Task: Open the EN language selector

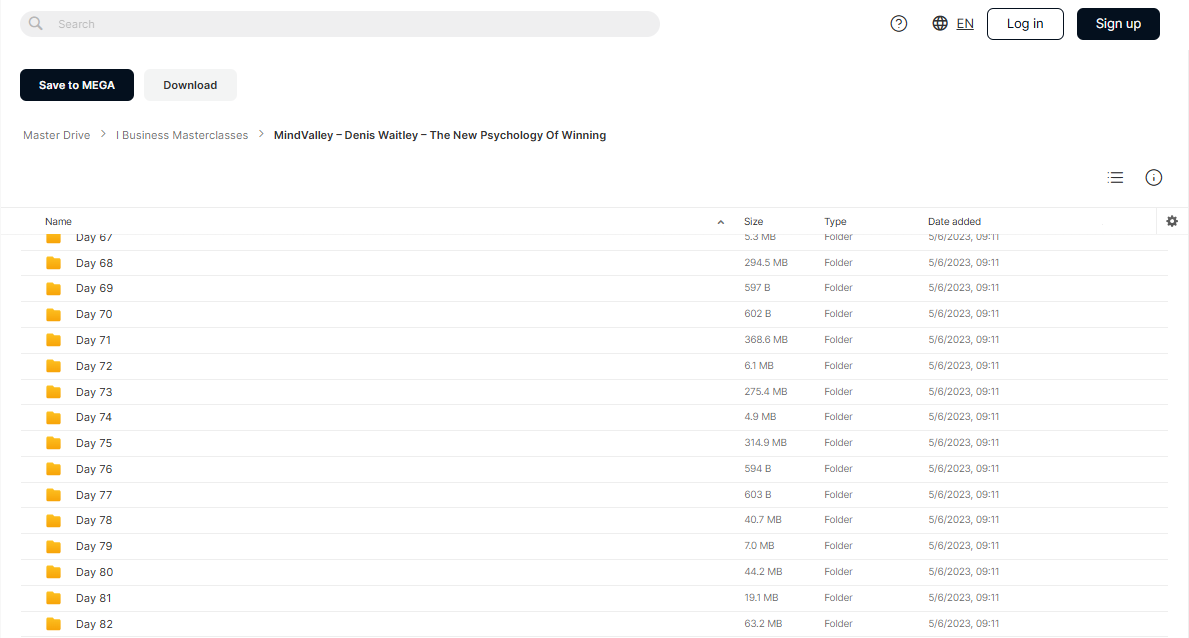Action: point(965,24)
